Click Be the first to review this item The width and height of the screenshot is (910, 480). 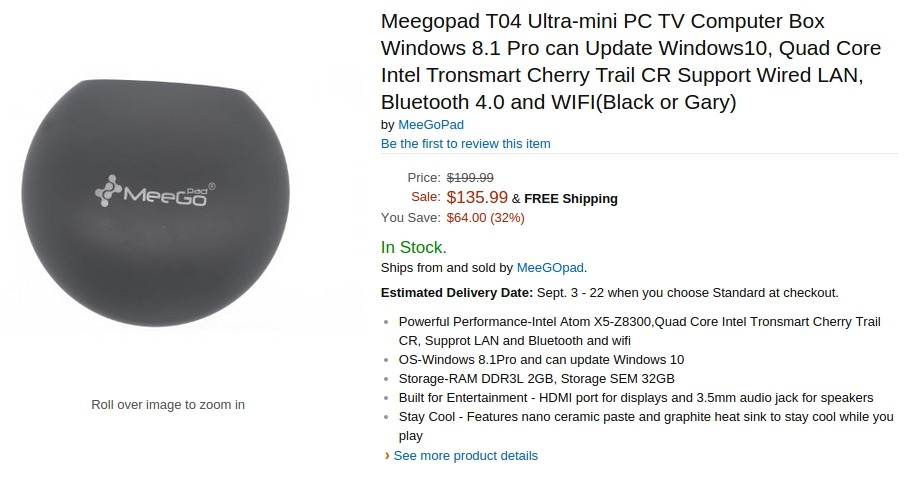pyautogui.click(x=465, y=143)
